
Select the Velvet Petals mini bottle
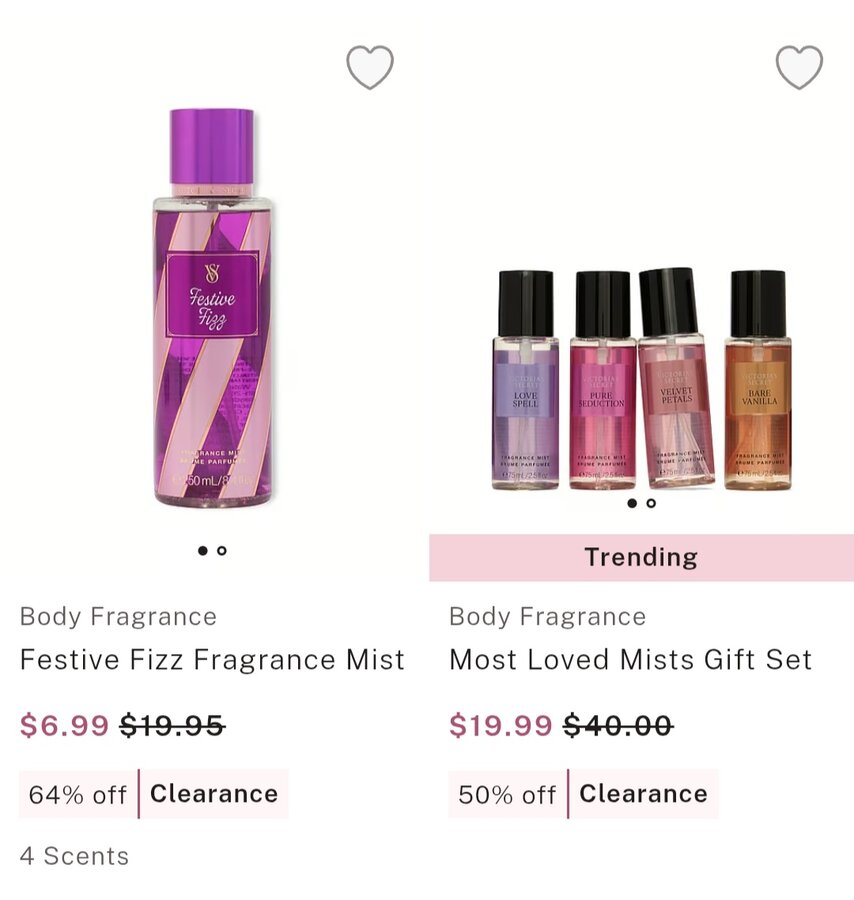(x=676, y=377)
